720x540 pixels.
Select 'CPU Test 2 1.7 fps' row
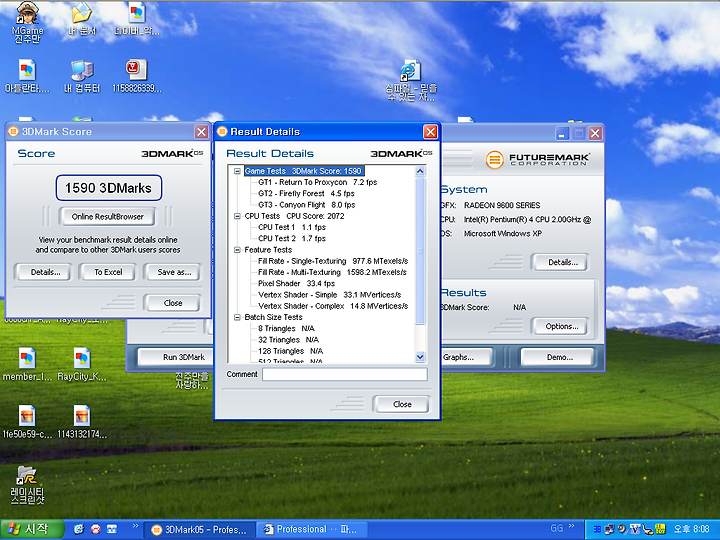[292, 238]
